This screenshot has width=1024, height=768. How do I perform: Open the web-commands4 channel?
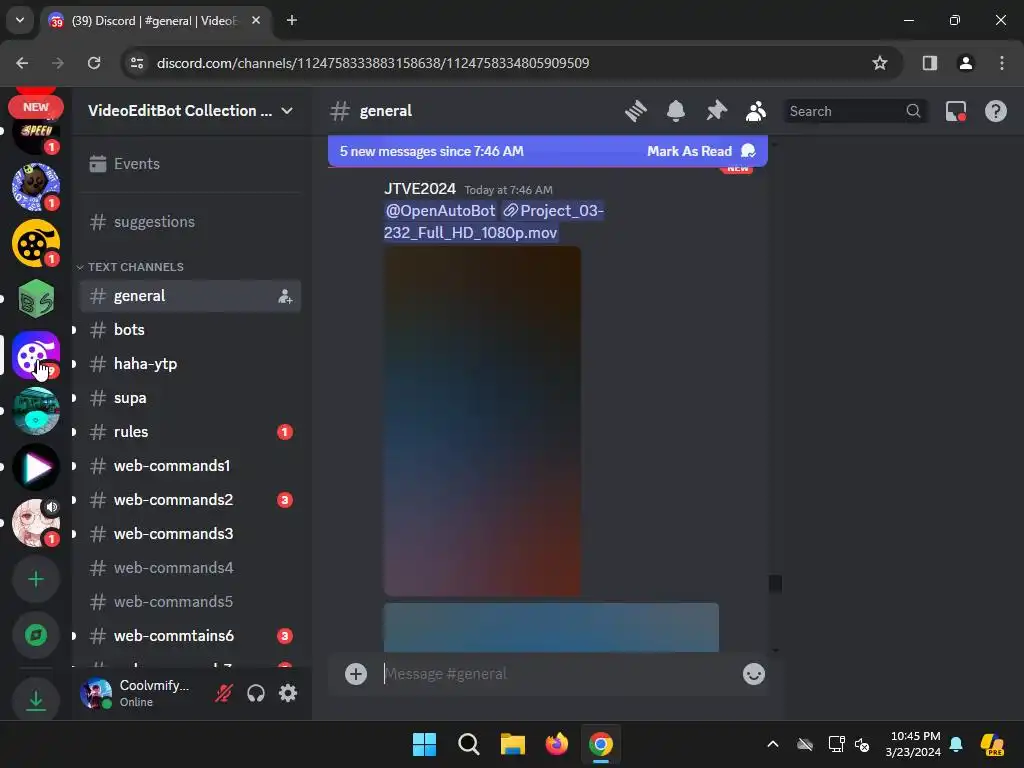[190, 568]
